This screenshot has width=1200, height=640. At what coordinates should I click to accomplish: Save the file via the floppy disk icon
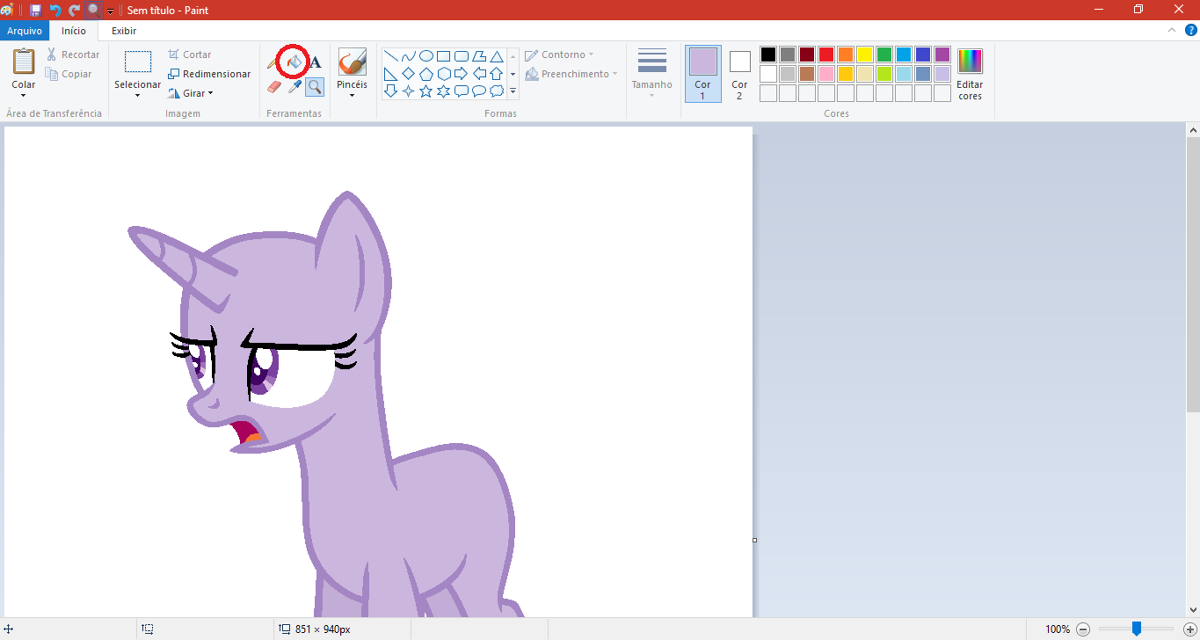[x=35, y=9]
